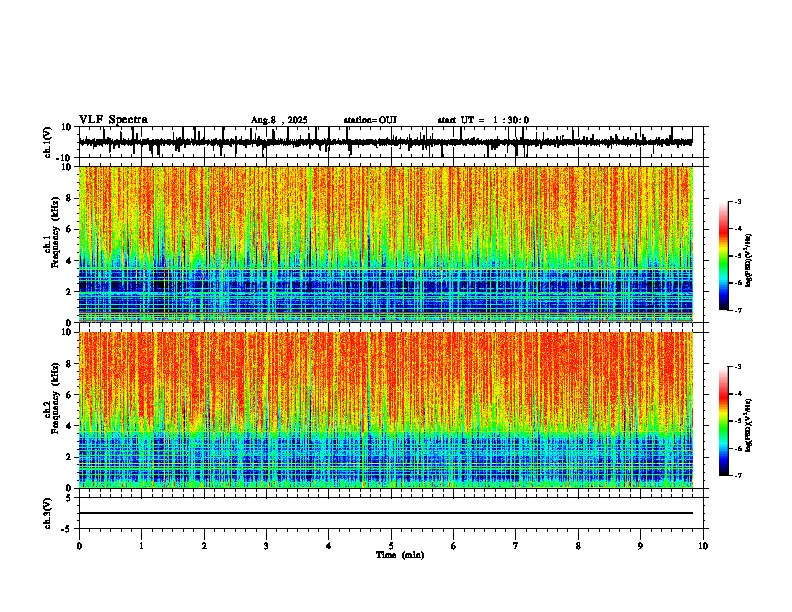Click the time axis tick label "3"

(x=266, y=546)
